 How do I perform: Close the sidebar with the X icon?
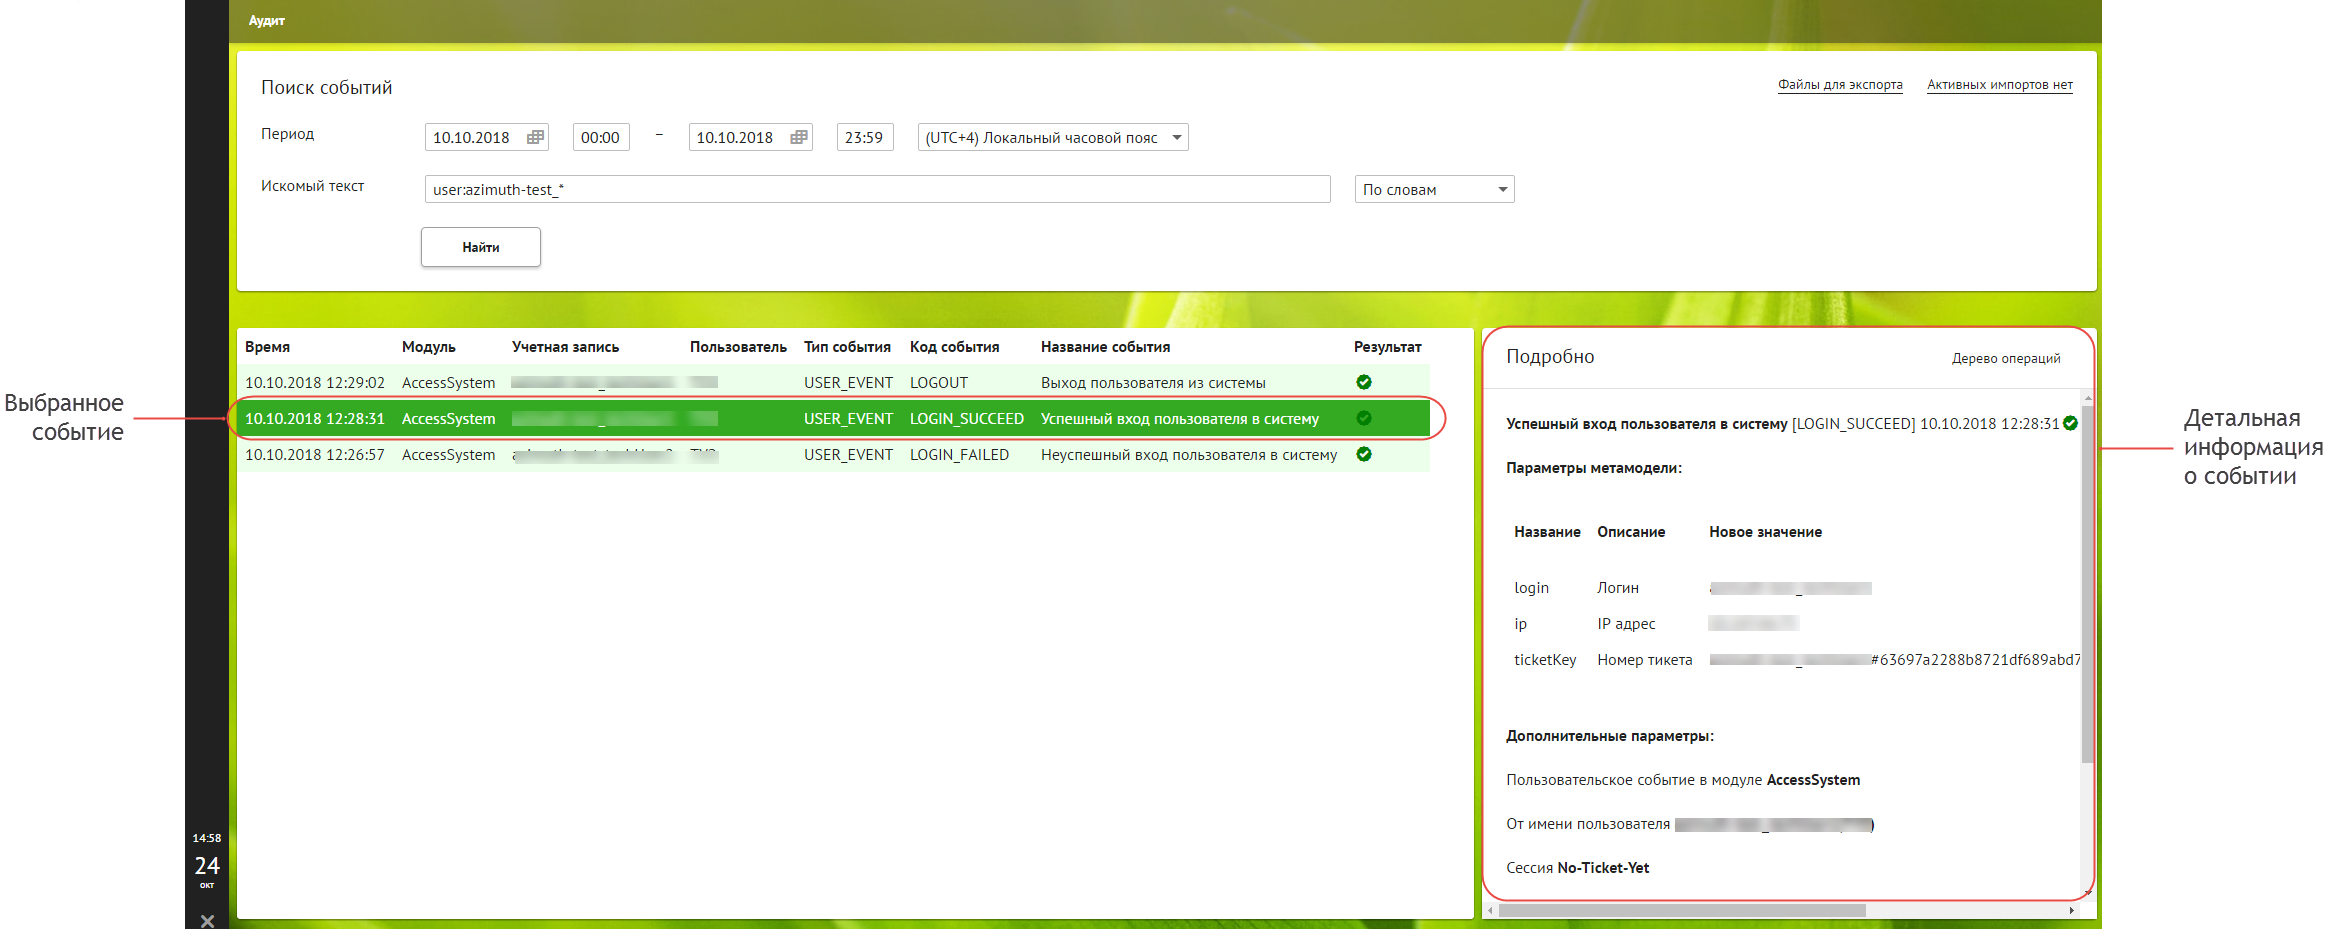pyautogui.click(x=207, y=920)
